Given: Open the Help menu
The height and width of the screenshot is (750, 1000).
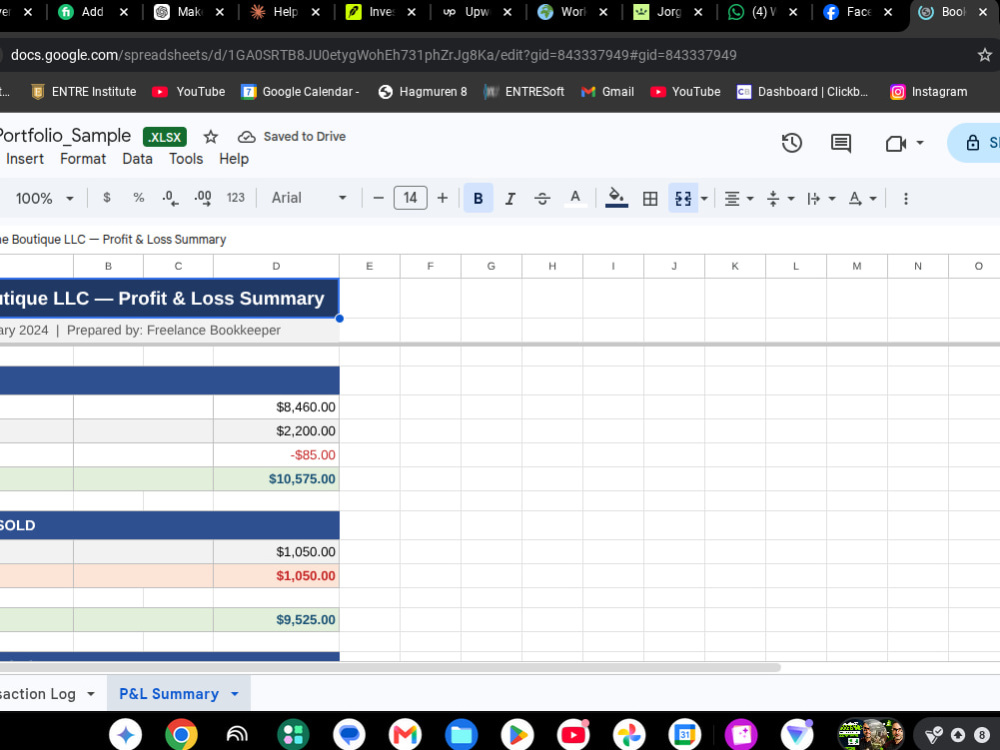Looking at the screenshot, I should 233,159.
